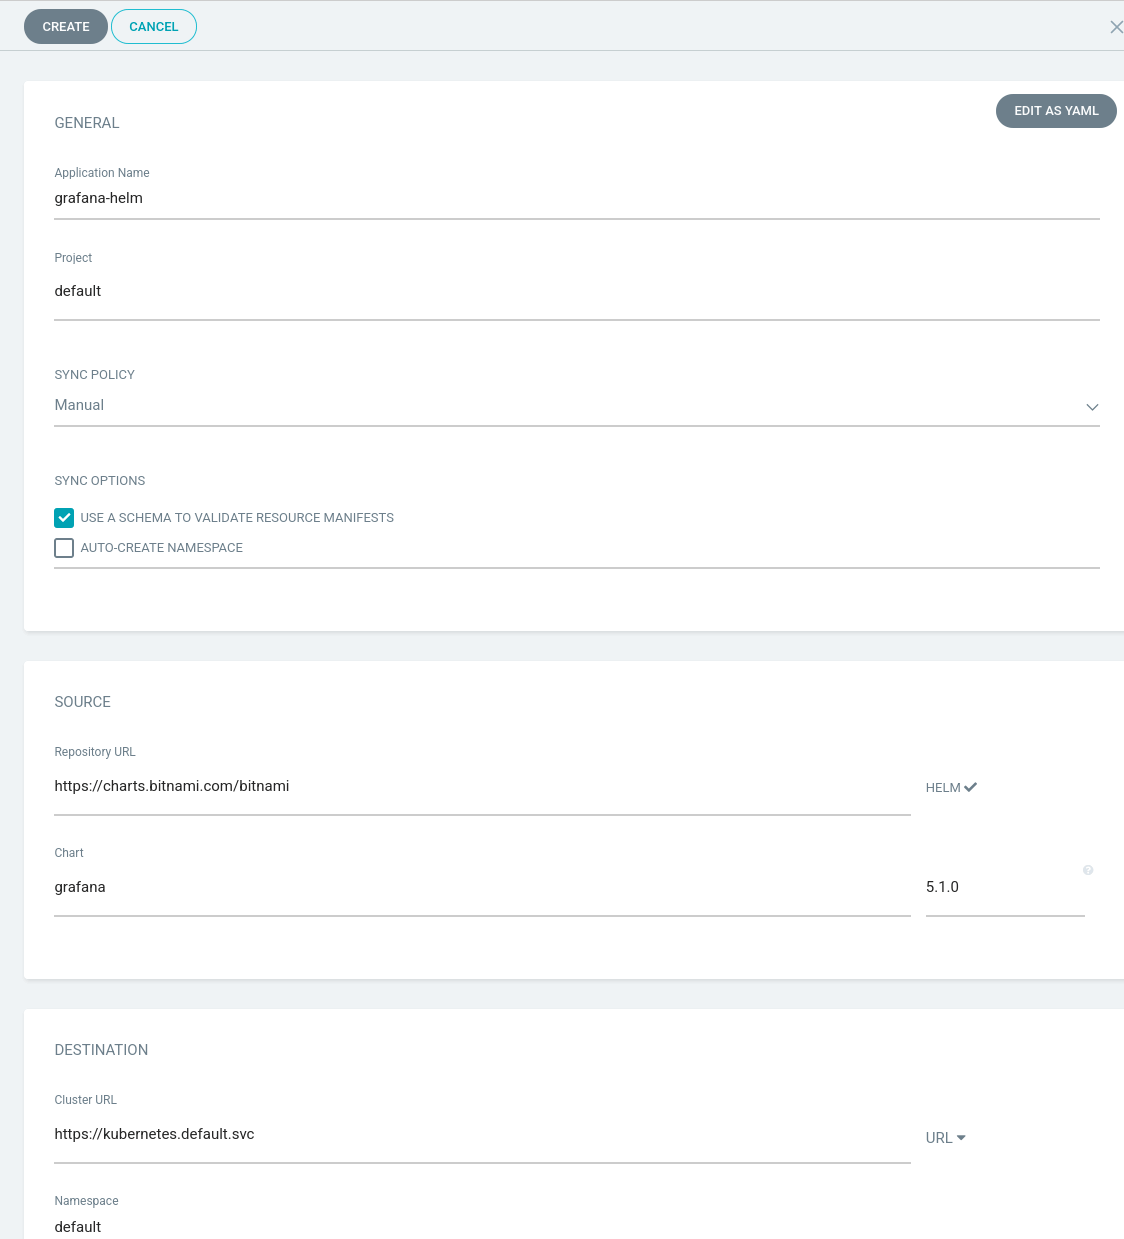Click the caret icon next to URL label
Image resolution: width=1124 pixels, height=1239 pixels.
pyautogui.click(x=961, y=1137)
